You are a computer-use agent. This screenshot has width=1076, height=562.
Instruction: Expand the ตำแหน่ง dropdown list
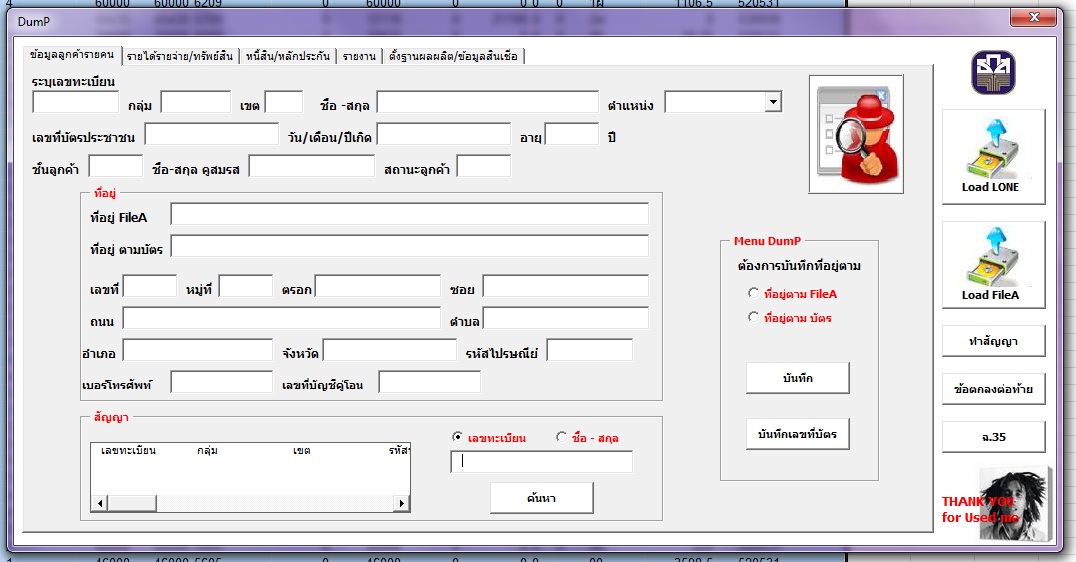point(772,102)
